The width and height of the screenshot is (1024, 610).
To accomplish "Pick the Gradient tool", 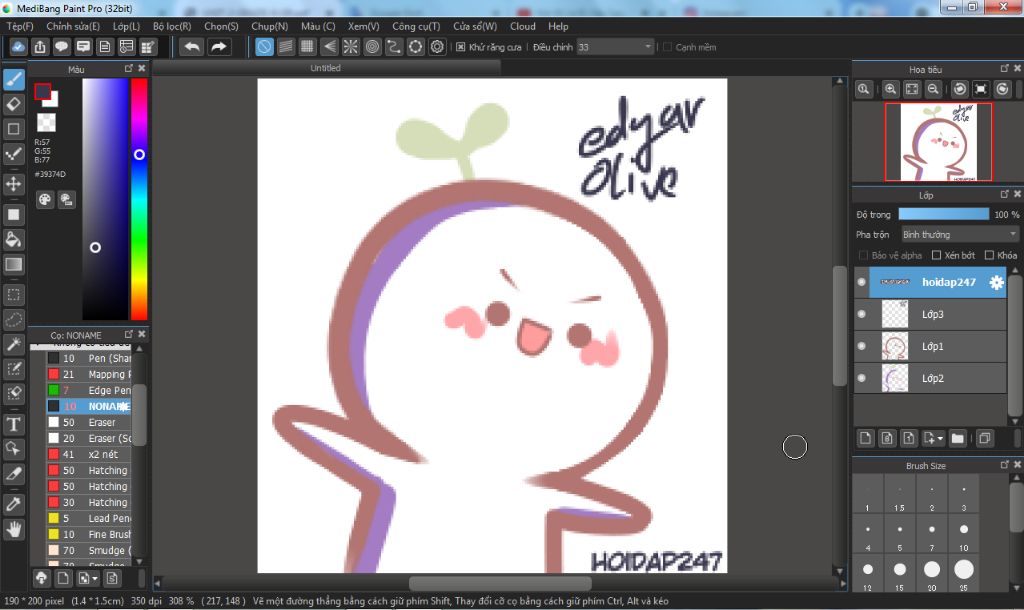I will (x=14, y=265).
